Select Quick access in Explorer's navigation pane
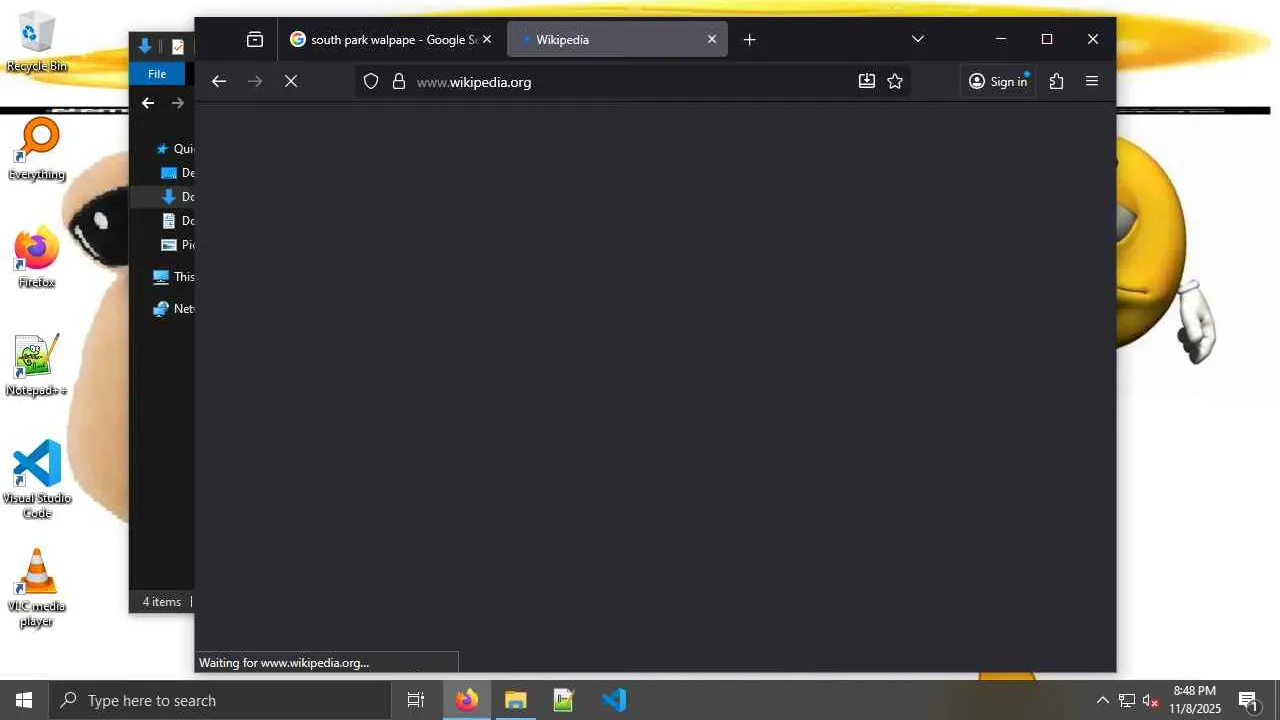Image resolution: width=1280 pixels, height=720 pixels. coord(174,149)
